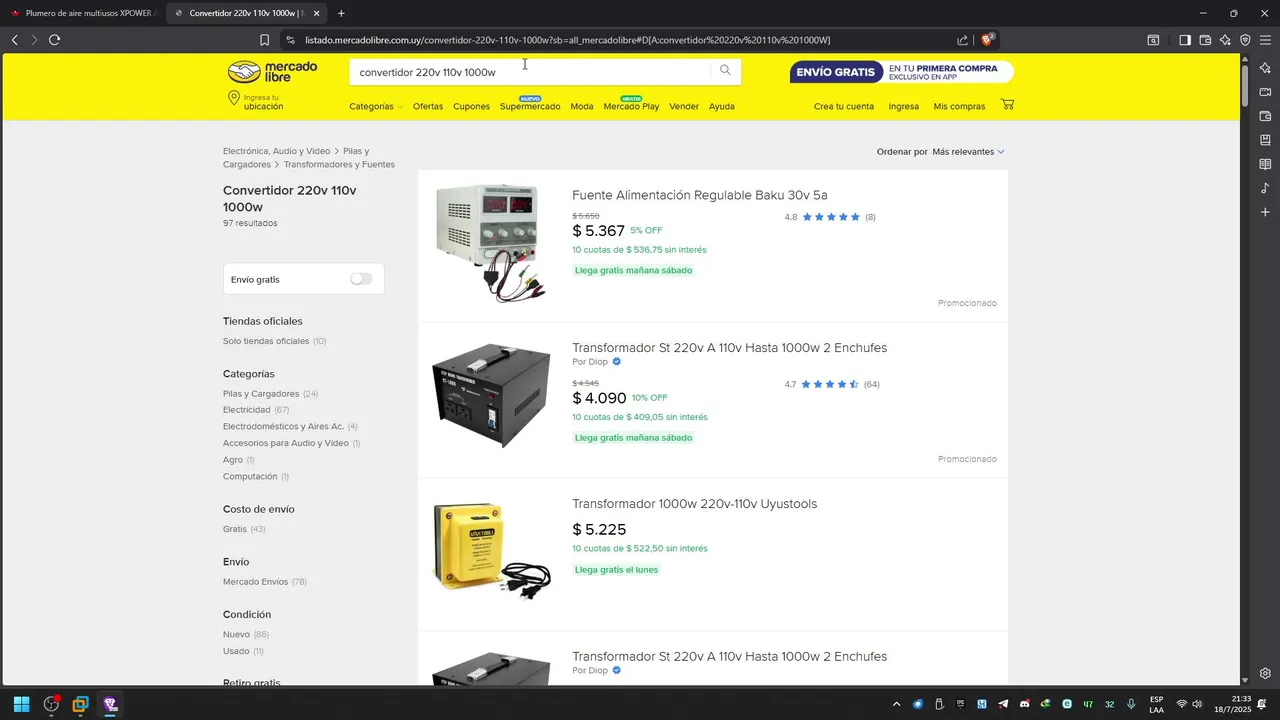Viewport: 1280px width, 720px height.
Task: Click the Mercado Libre search input field
Action: [x=530, y=72]
